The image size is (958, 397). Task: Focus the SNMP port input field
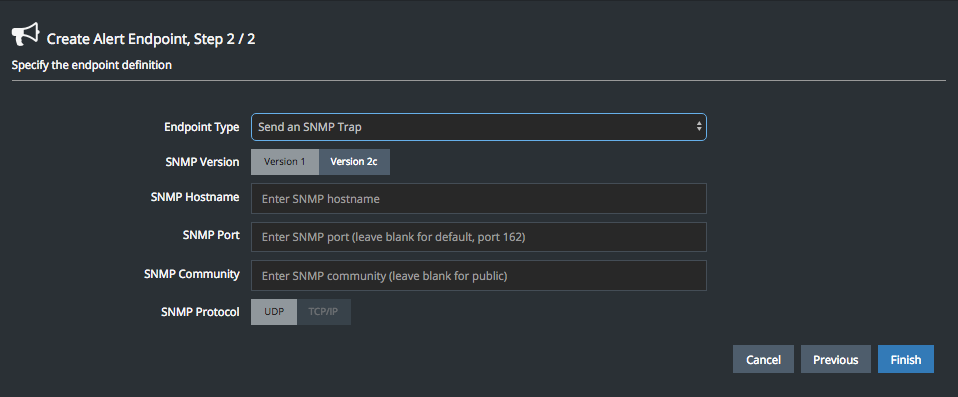[x=478, y=237]
